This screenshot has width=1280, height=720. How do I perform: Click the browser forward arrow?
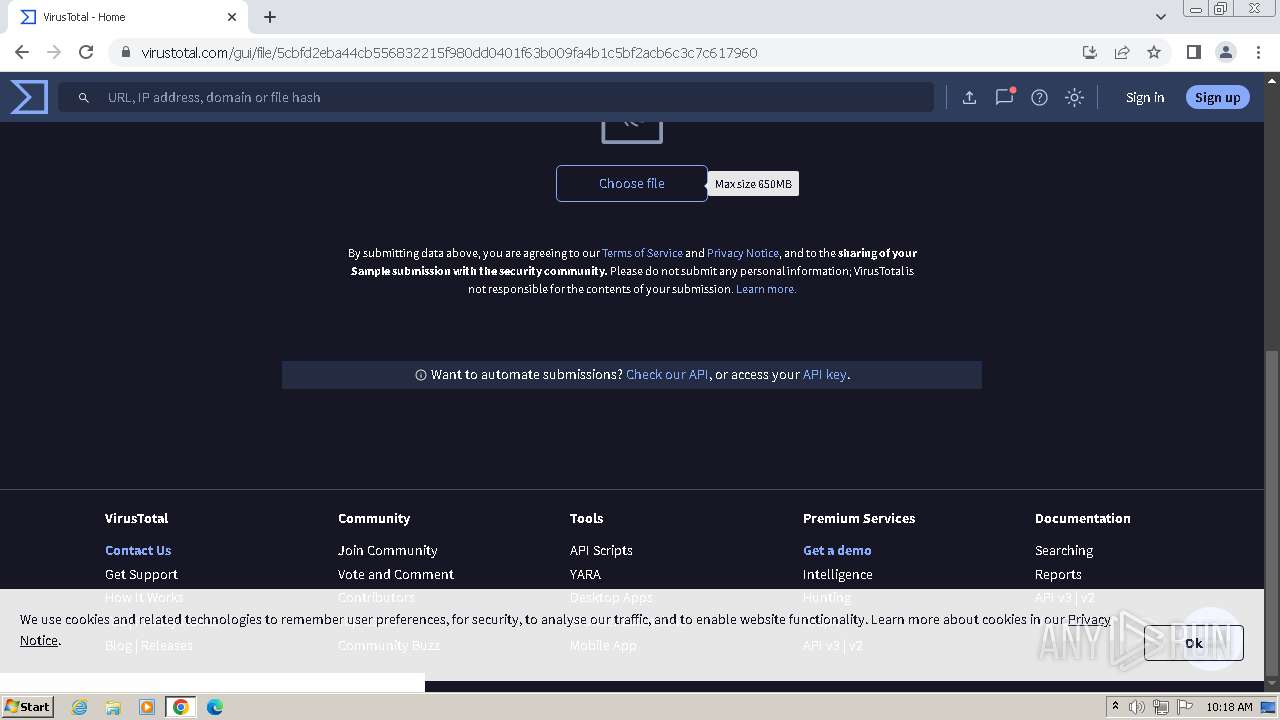pyautogui.click(x=54, y=52)
